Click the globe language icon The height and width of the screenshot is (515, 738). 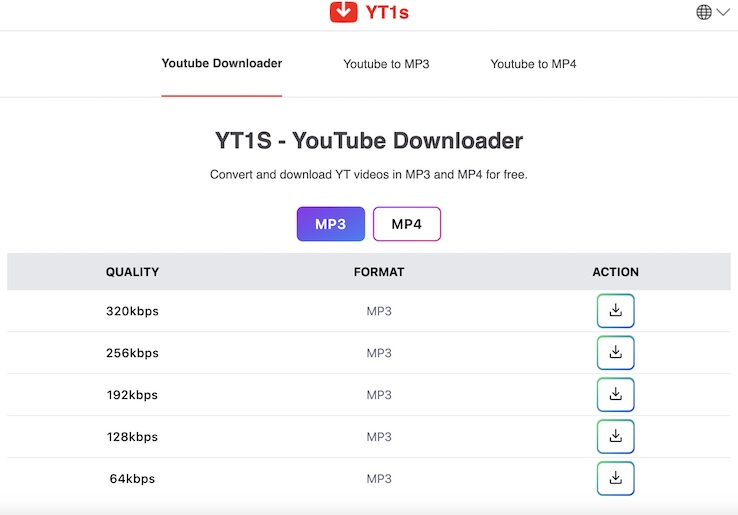pos(704,12)
